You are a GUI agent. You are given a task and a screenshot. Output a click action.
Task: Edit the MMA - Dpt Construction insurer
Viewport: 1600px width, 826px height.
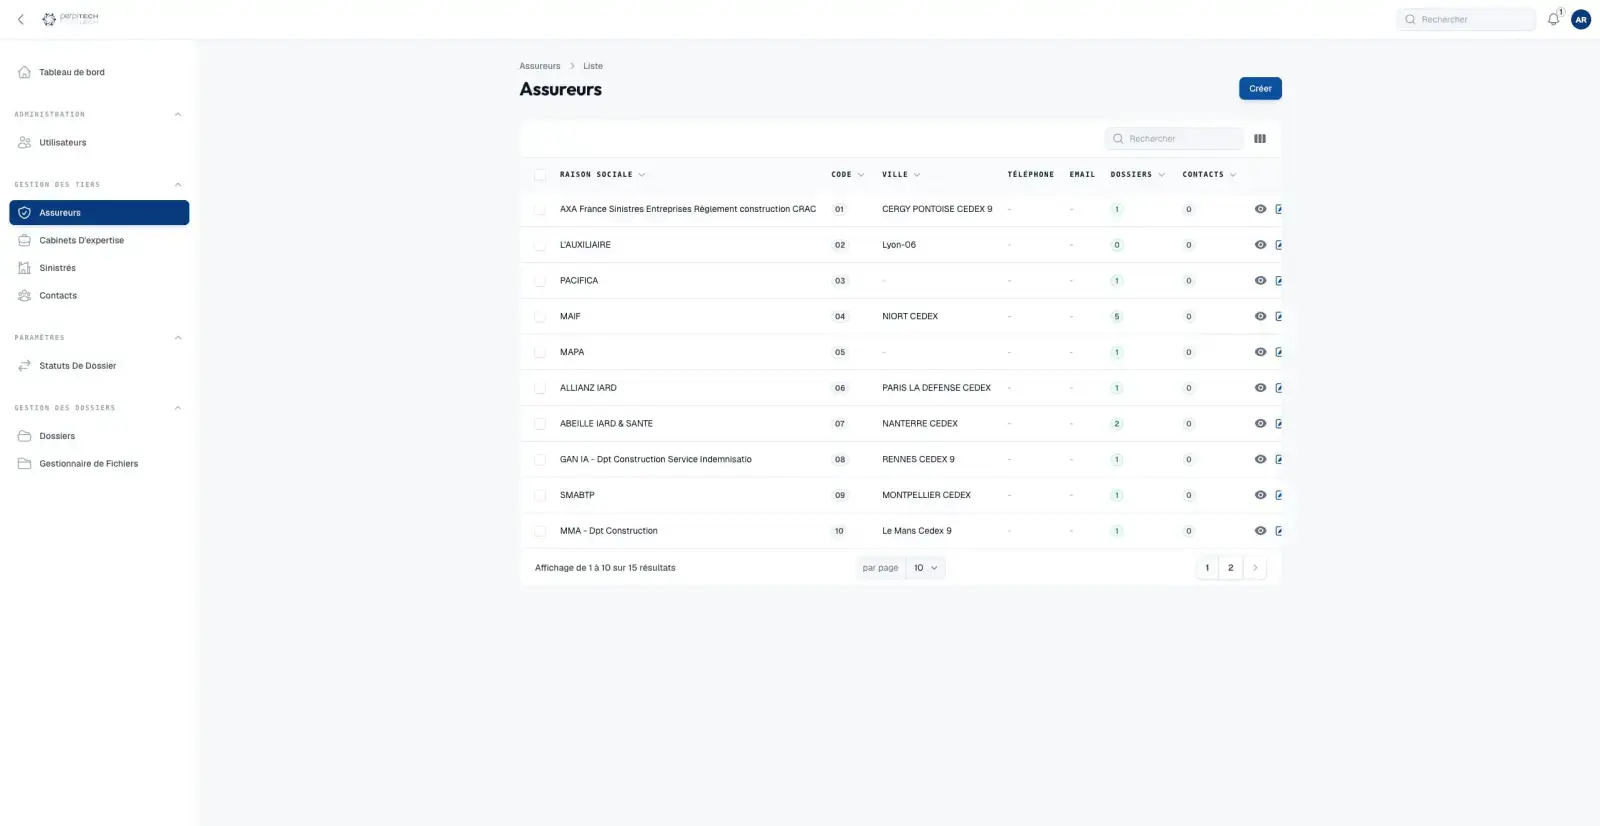coord(1278,531)
